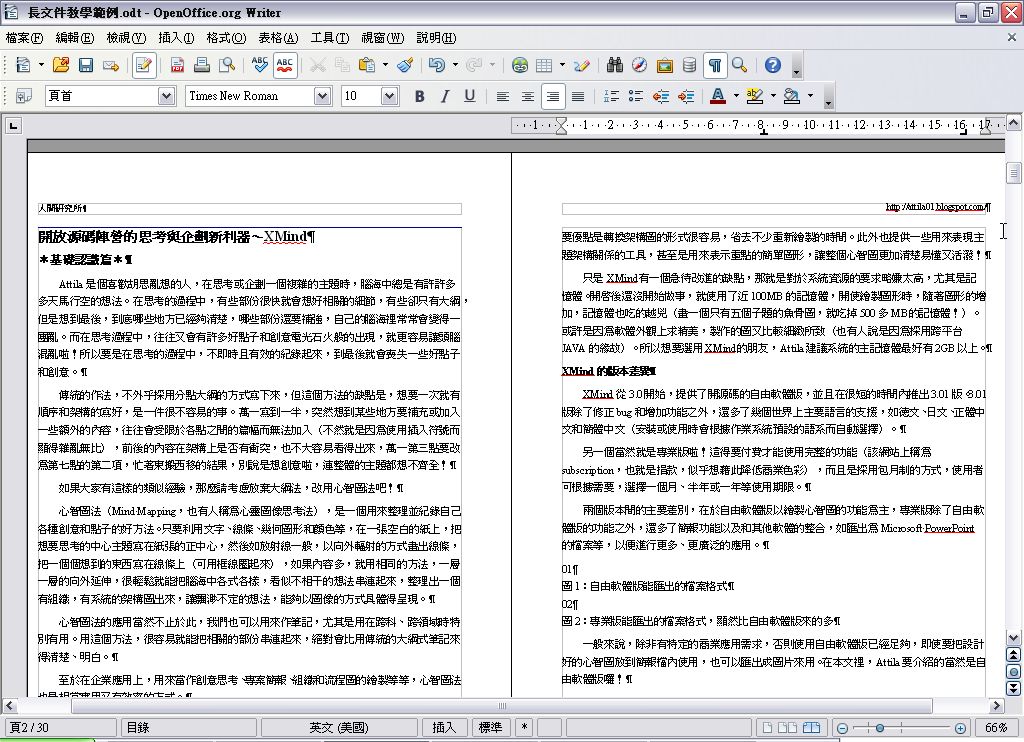Click the Print file directly icon

point(202,65)
